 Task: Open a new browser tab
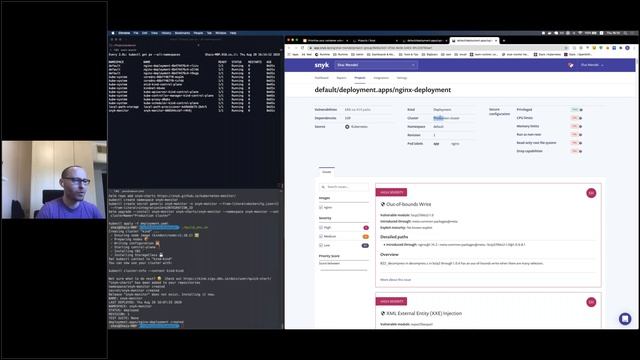coord(504,41)
